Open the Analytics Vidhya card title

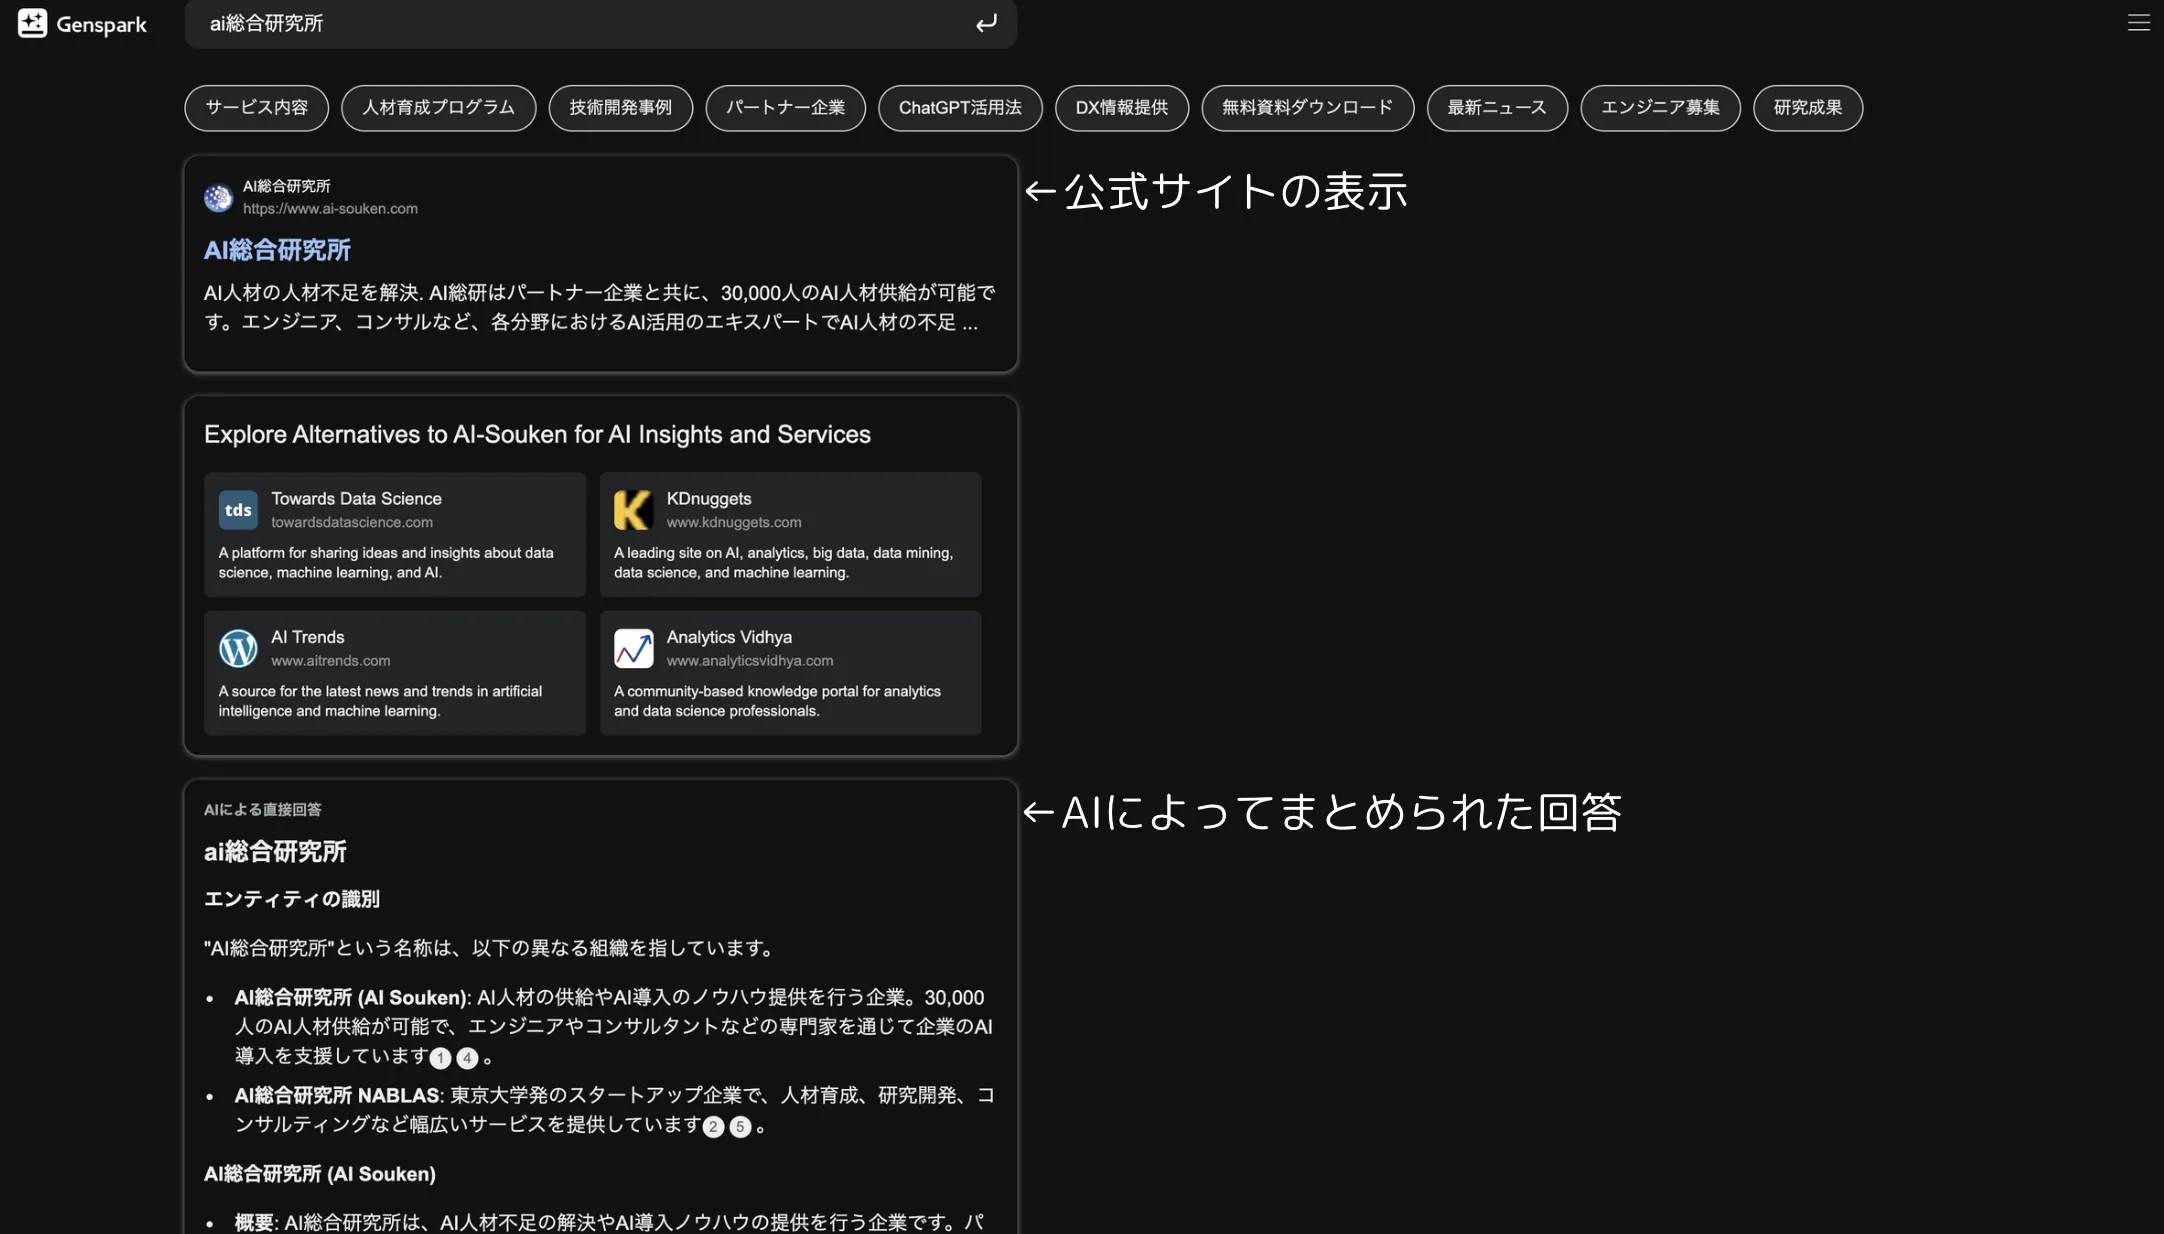tap(729, 637)
